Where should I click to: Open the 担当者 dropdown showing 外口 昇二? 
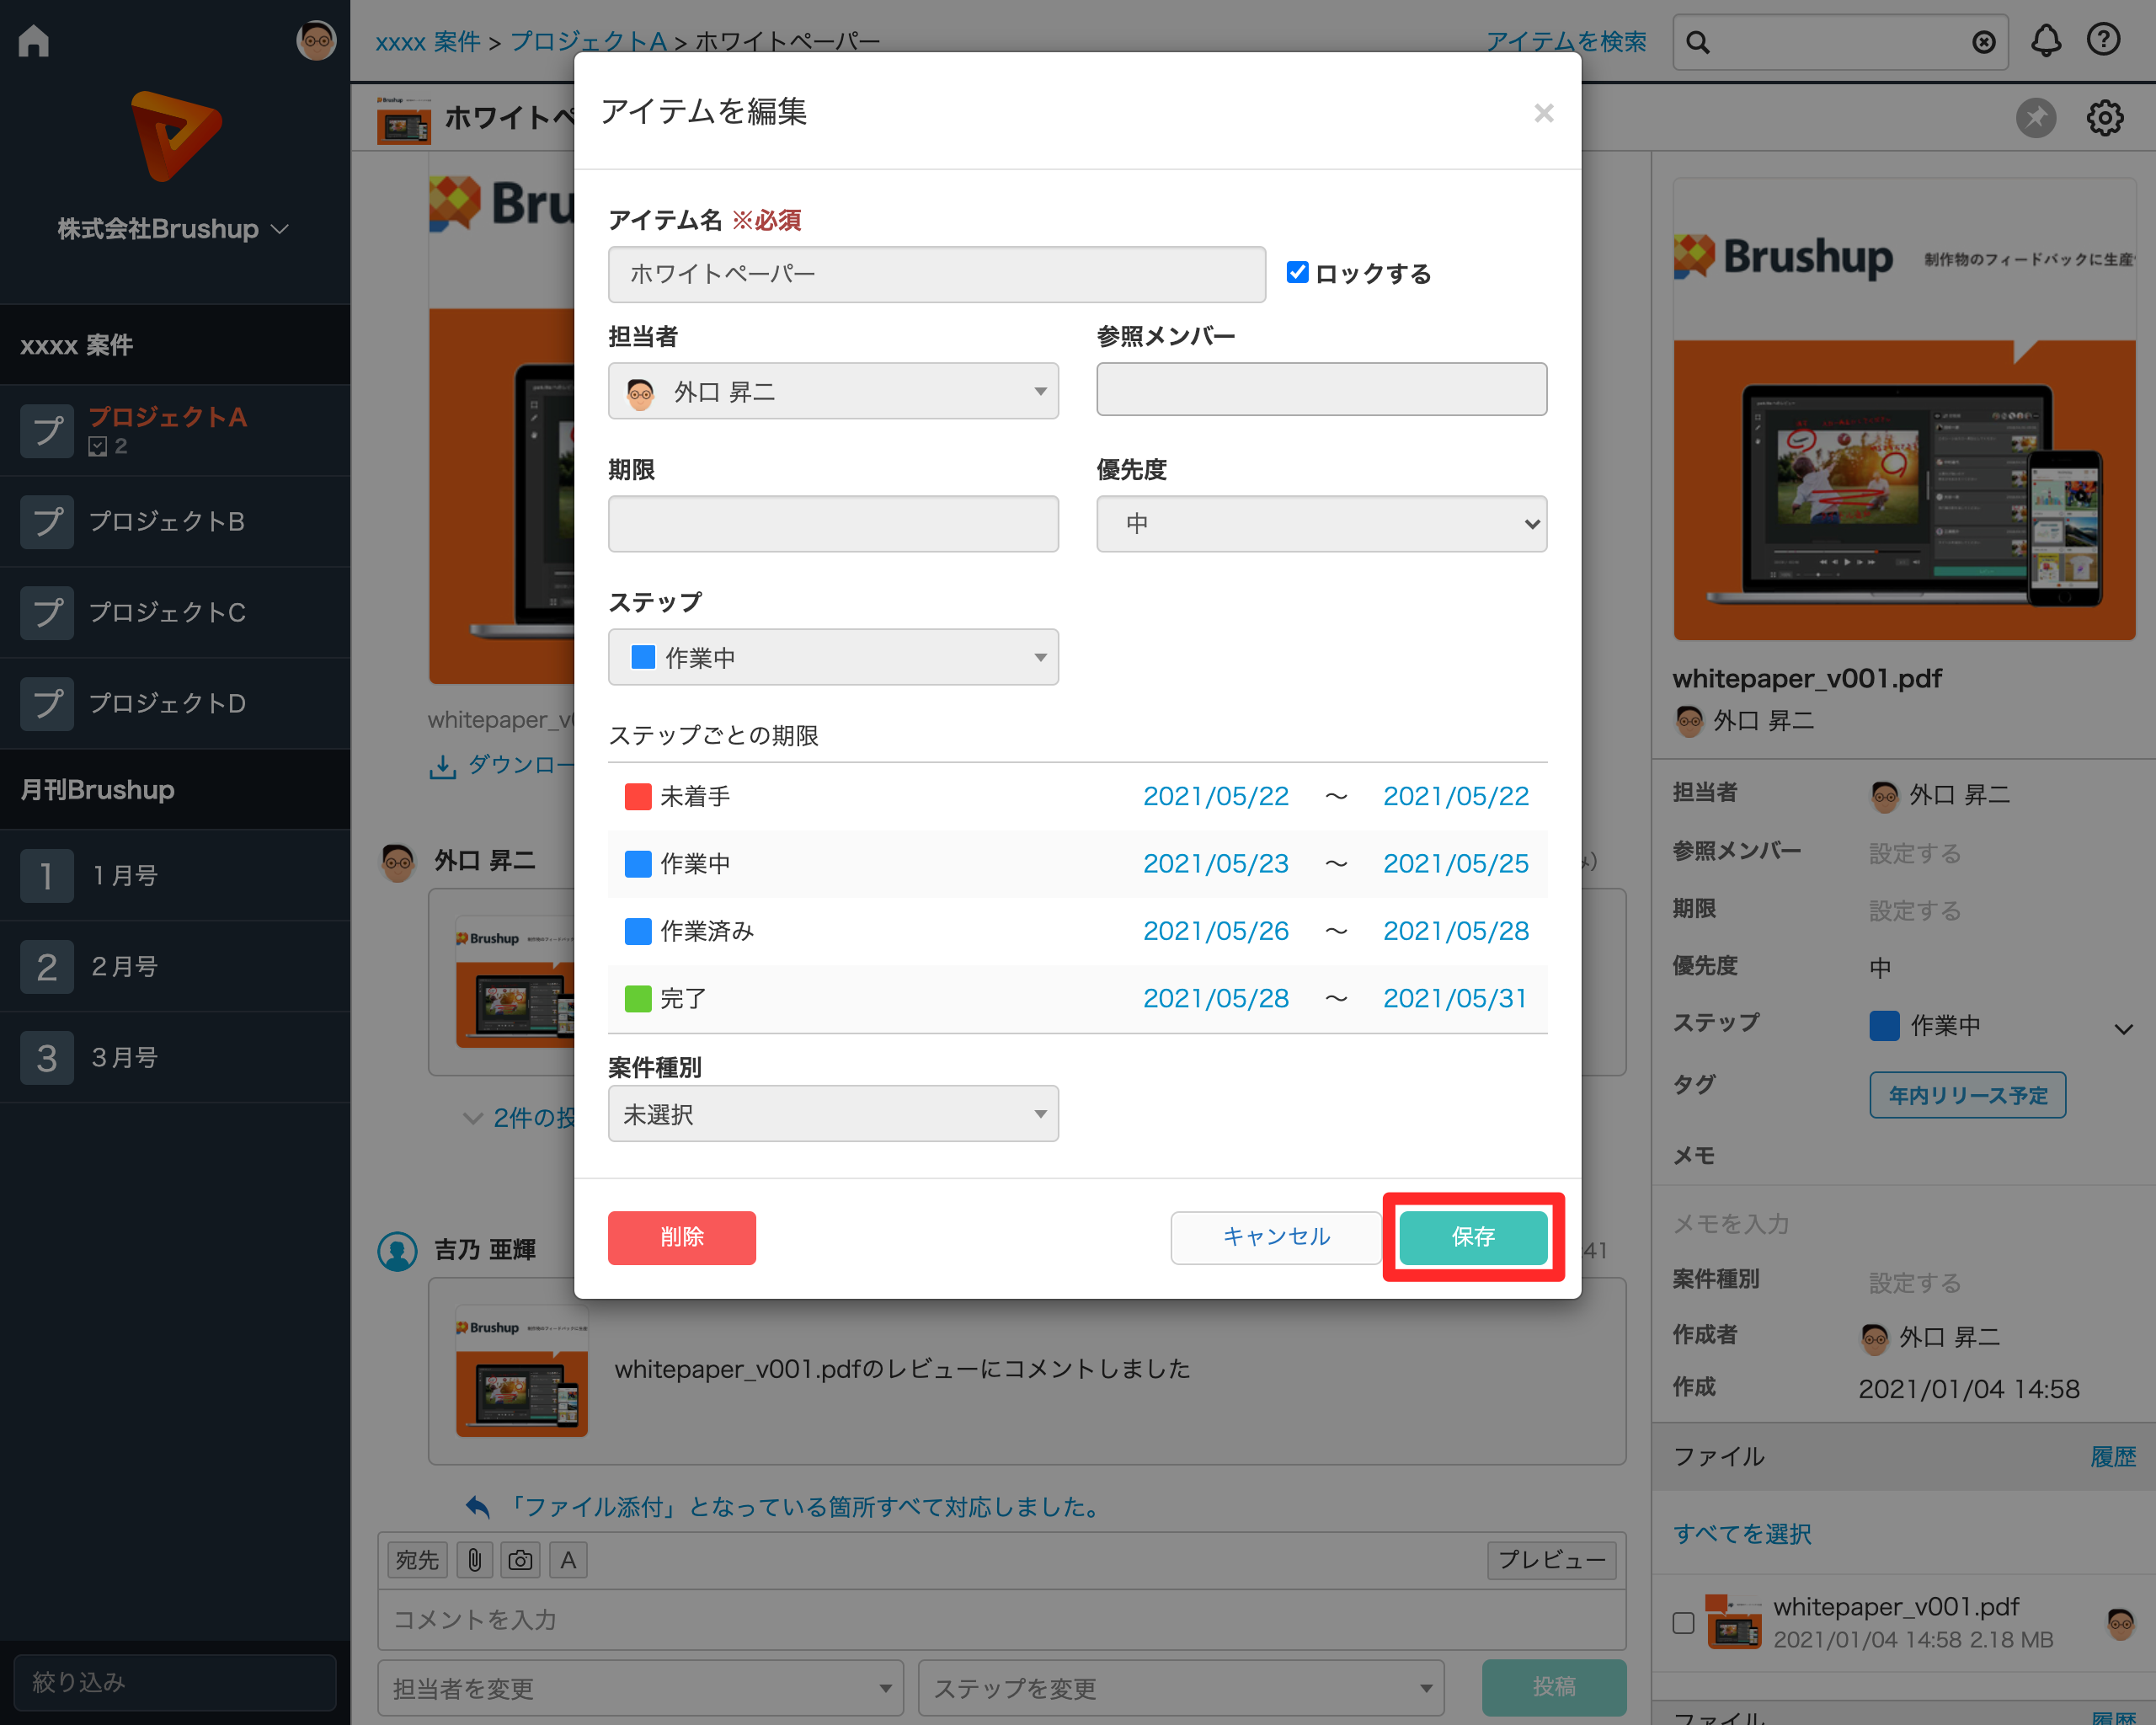(832, 391)
